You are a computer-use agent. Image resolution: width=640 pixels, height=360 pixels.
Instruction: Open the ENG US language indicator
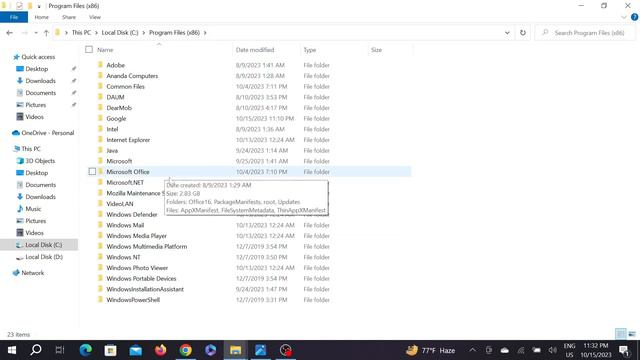(569, 350)
